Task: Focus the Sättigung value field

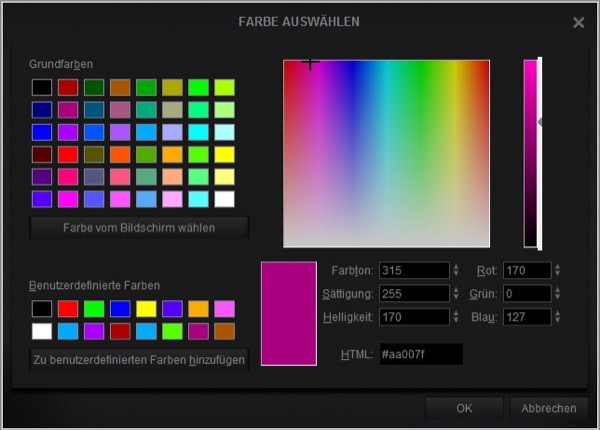Action: [414, 294]
